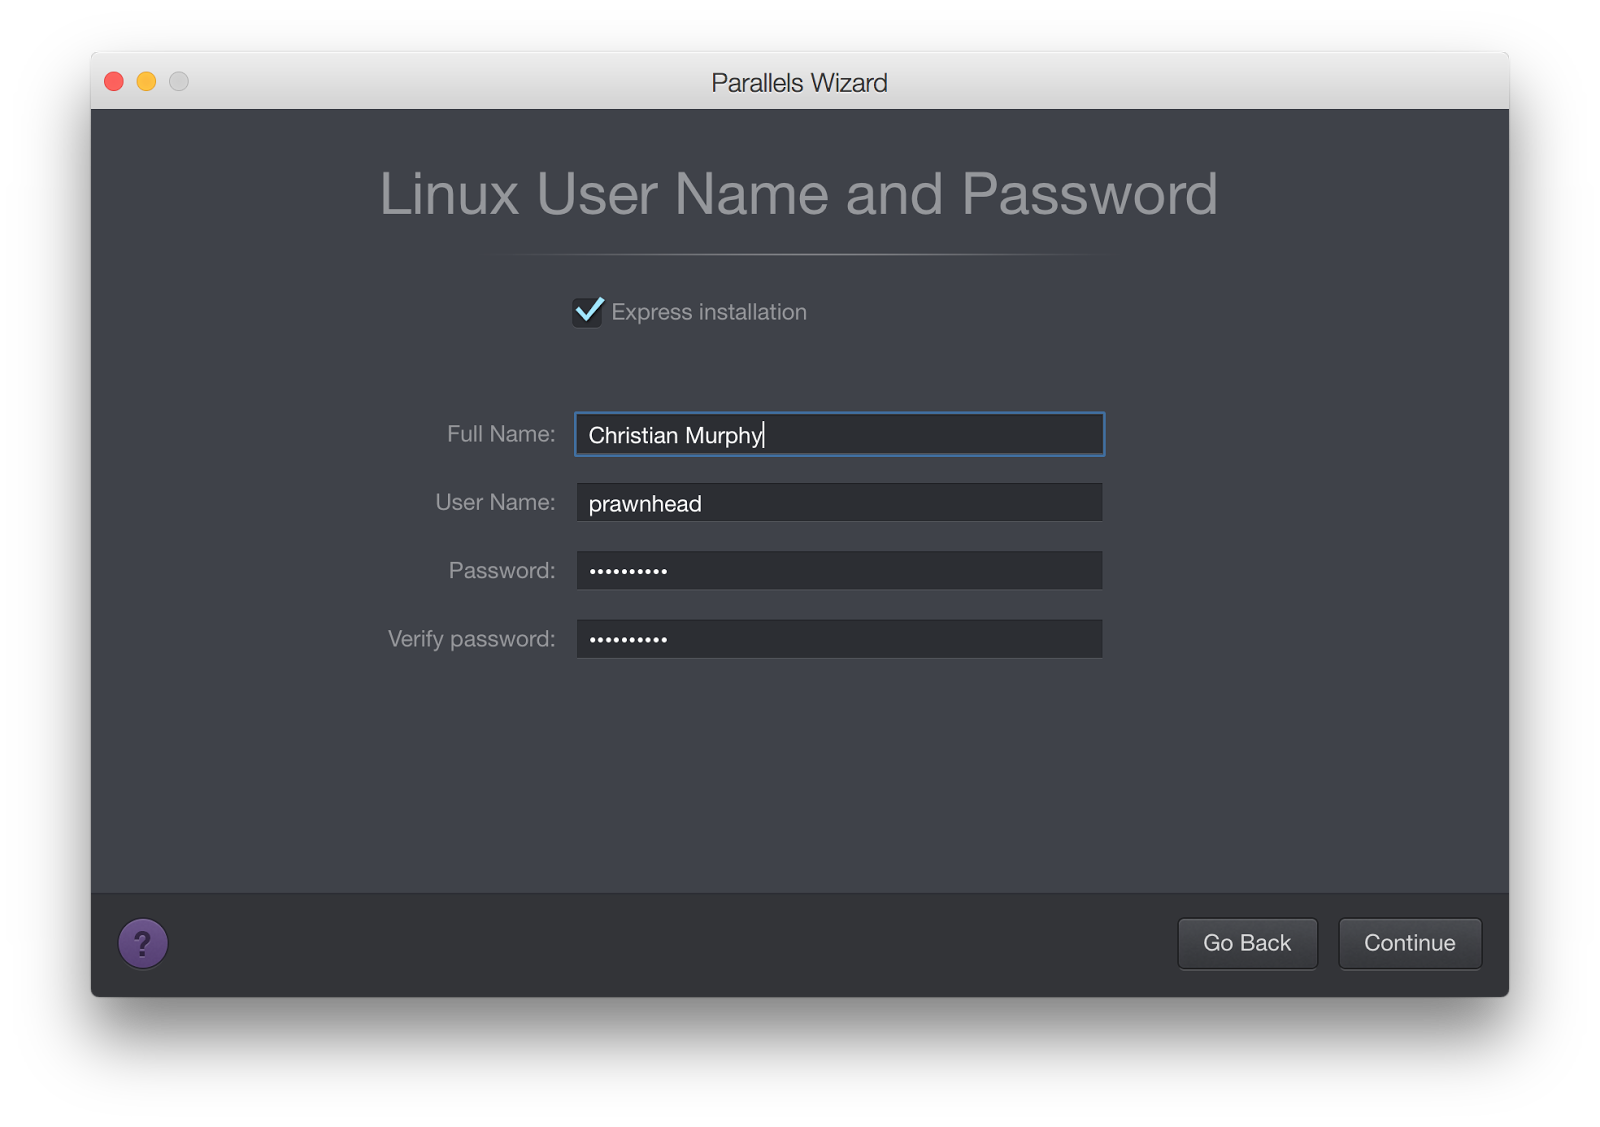Click the Parallels Wizard title bar text

click(x=799, y=83)
